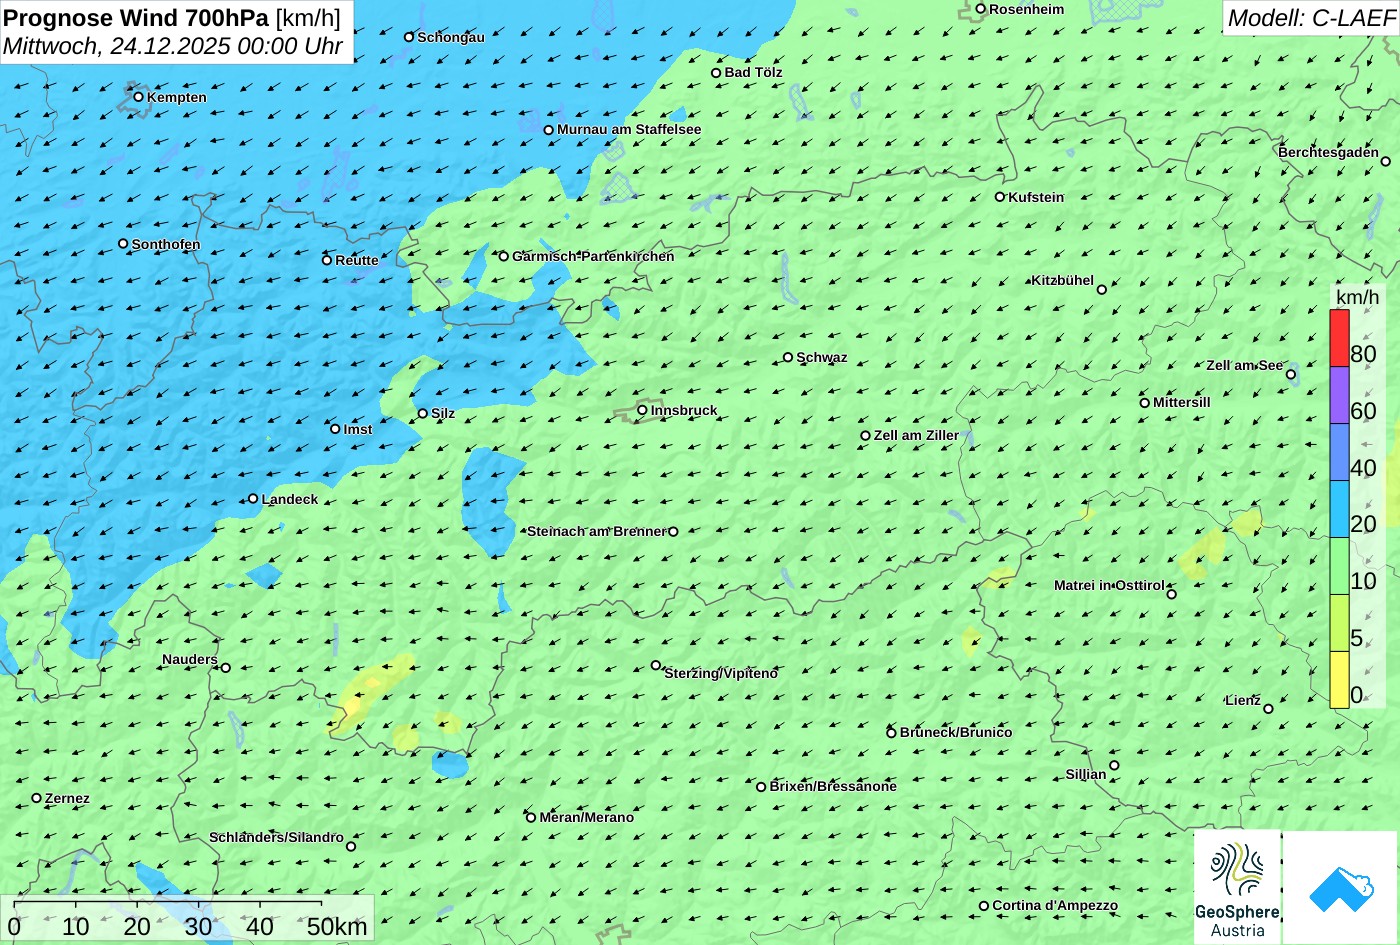Click the Nauders label
The image size is (1400, 945).
190,659
